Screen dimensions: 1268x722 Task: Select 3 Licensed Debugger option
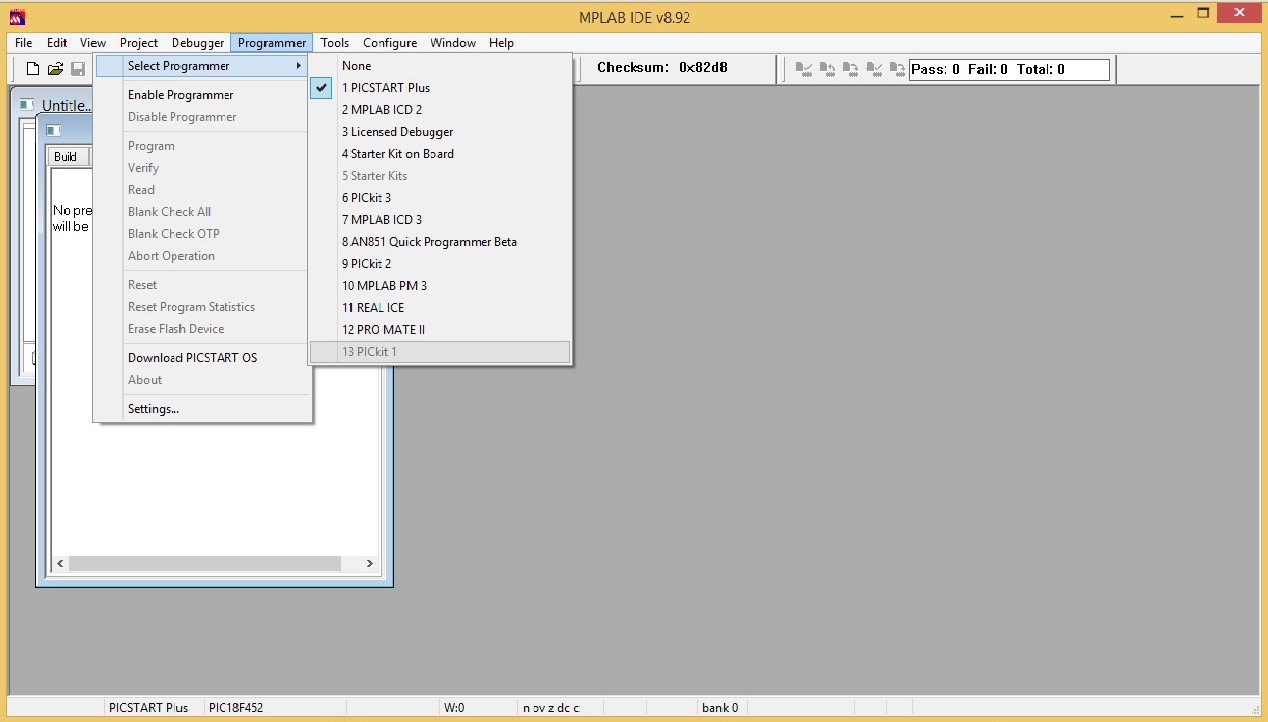[x=440, y=132]
